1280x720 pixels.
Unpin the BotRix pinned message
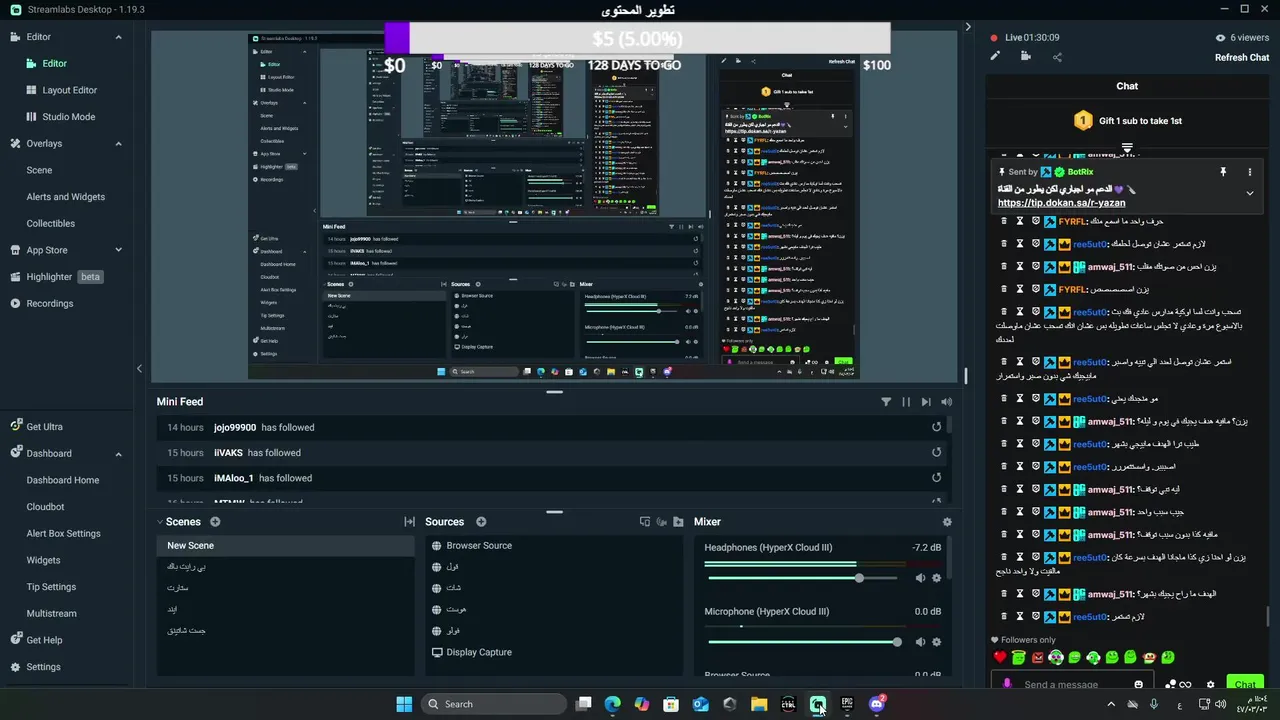coord(1223,172)
